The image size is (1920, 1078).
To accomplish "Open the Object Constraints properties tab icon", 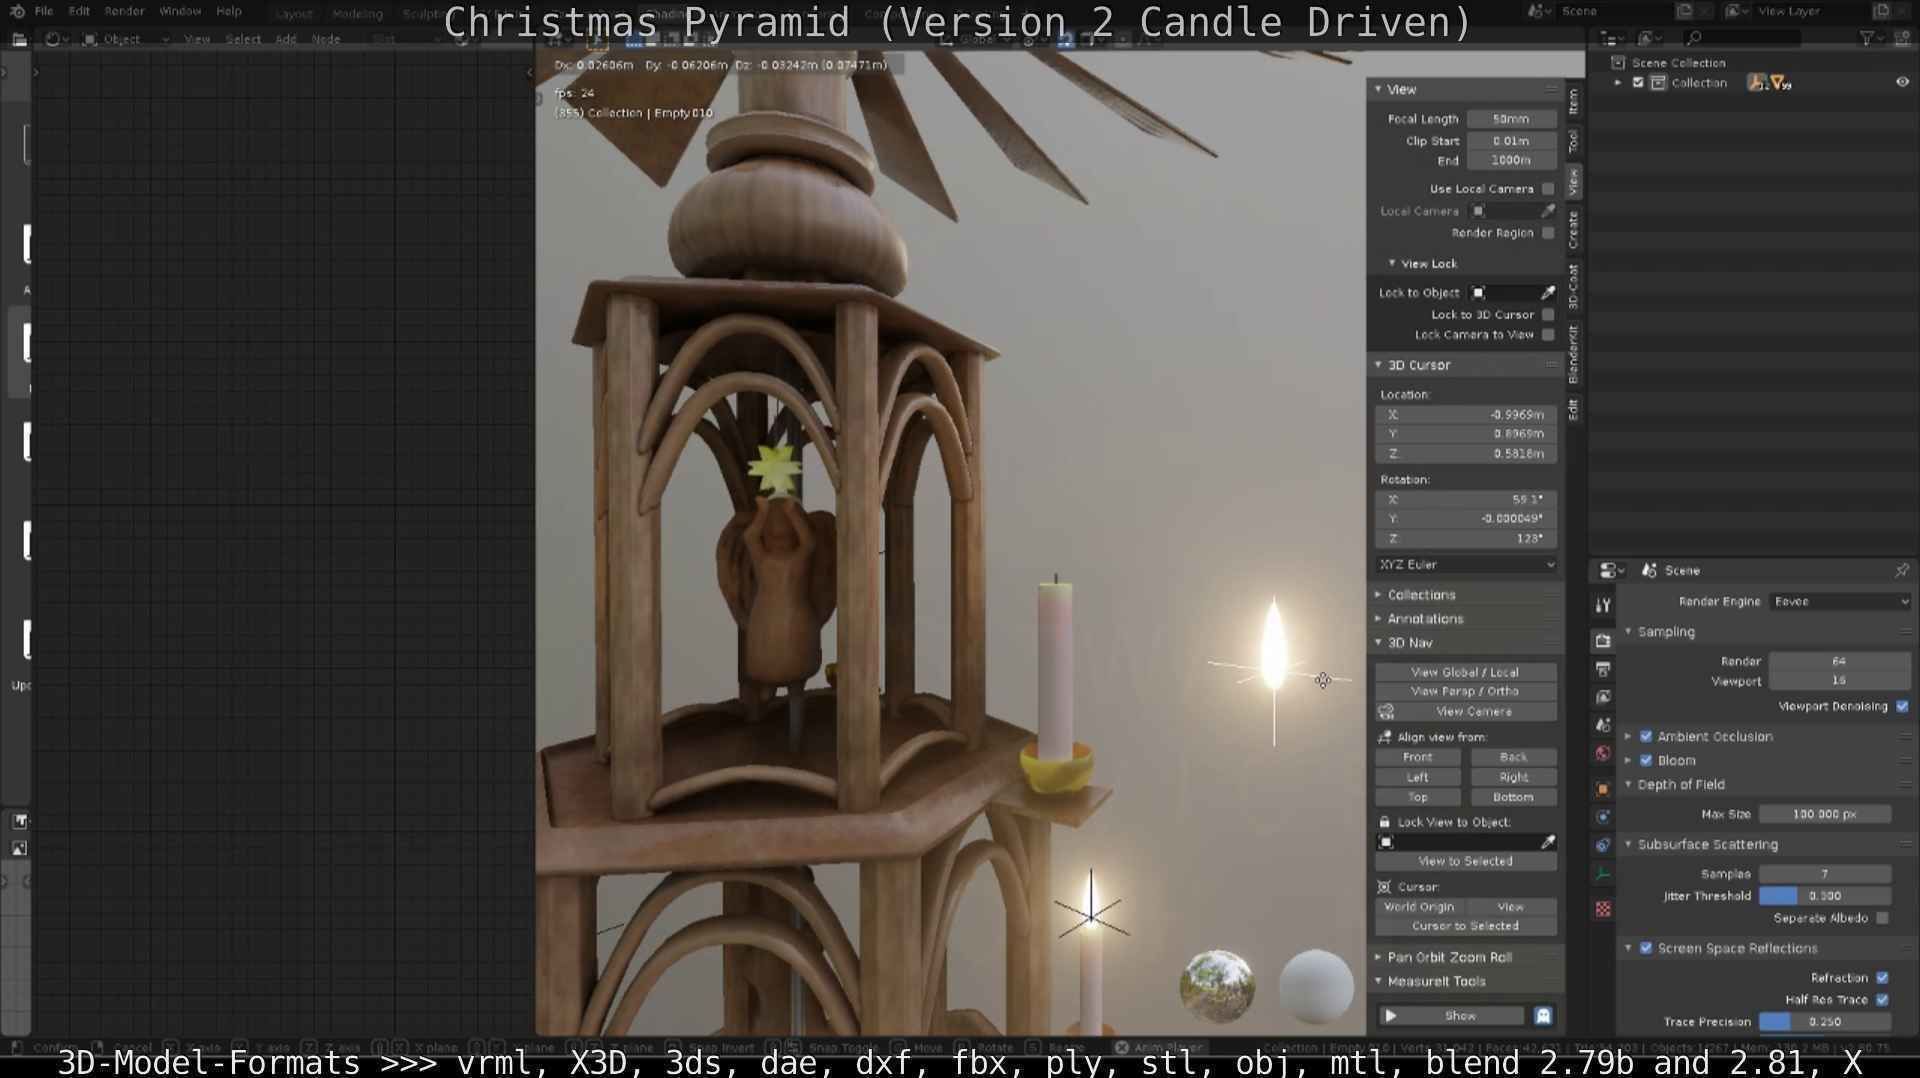I will (x=1603, y=845).
